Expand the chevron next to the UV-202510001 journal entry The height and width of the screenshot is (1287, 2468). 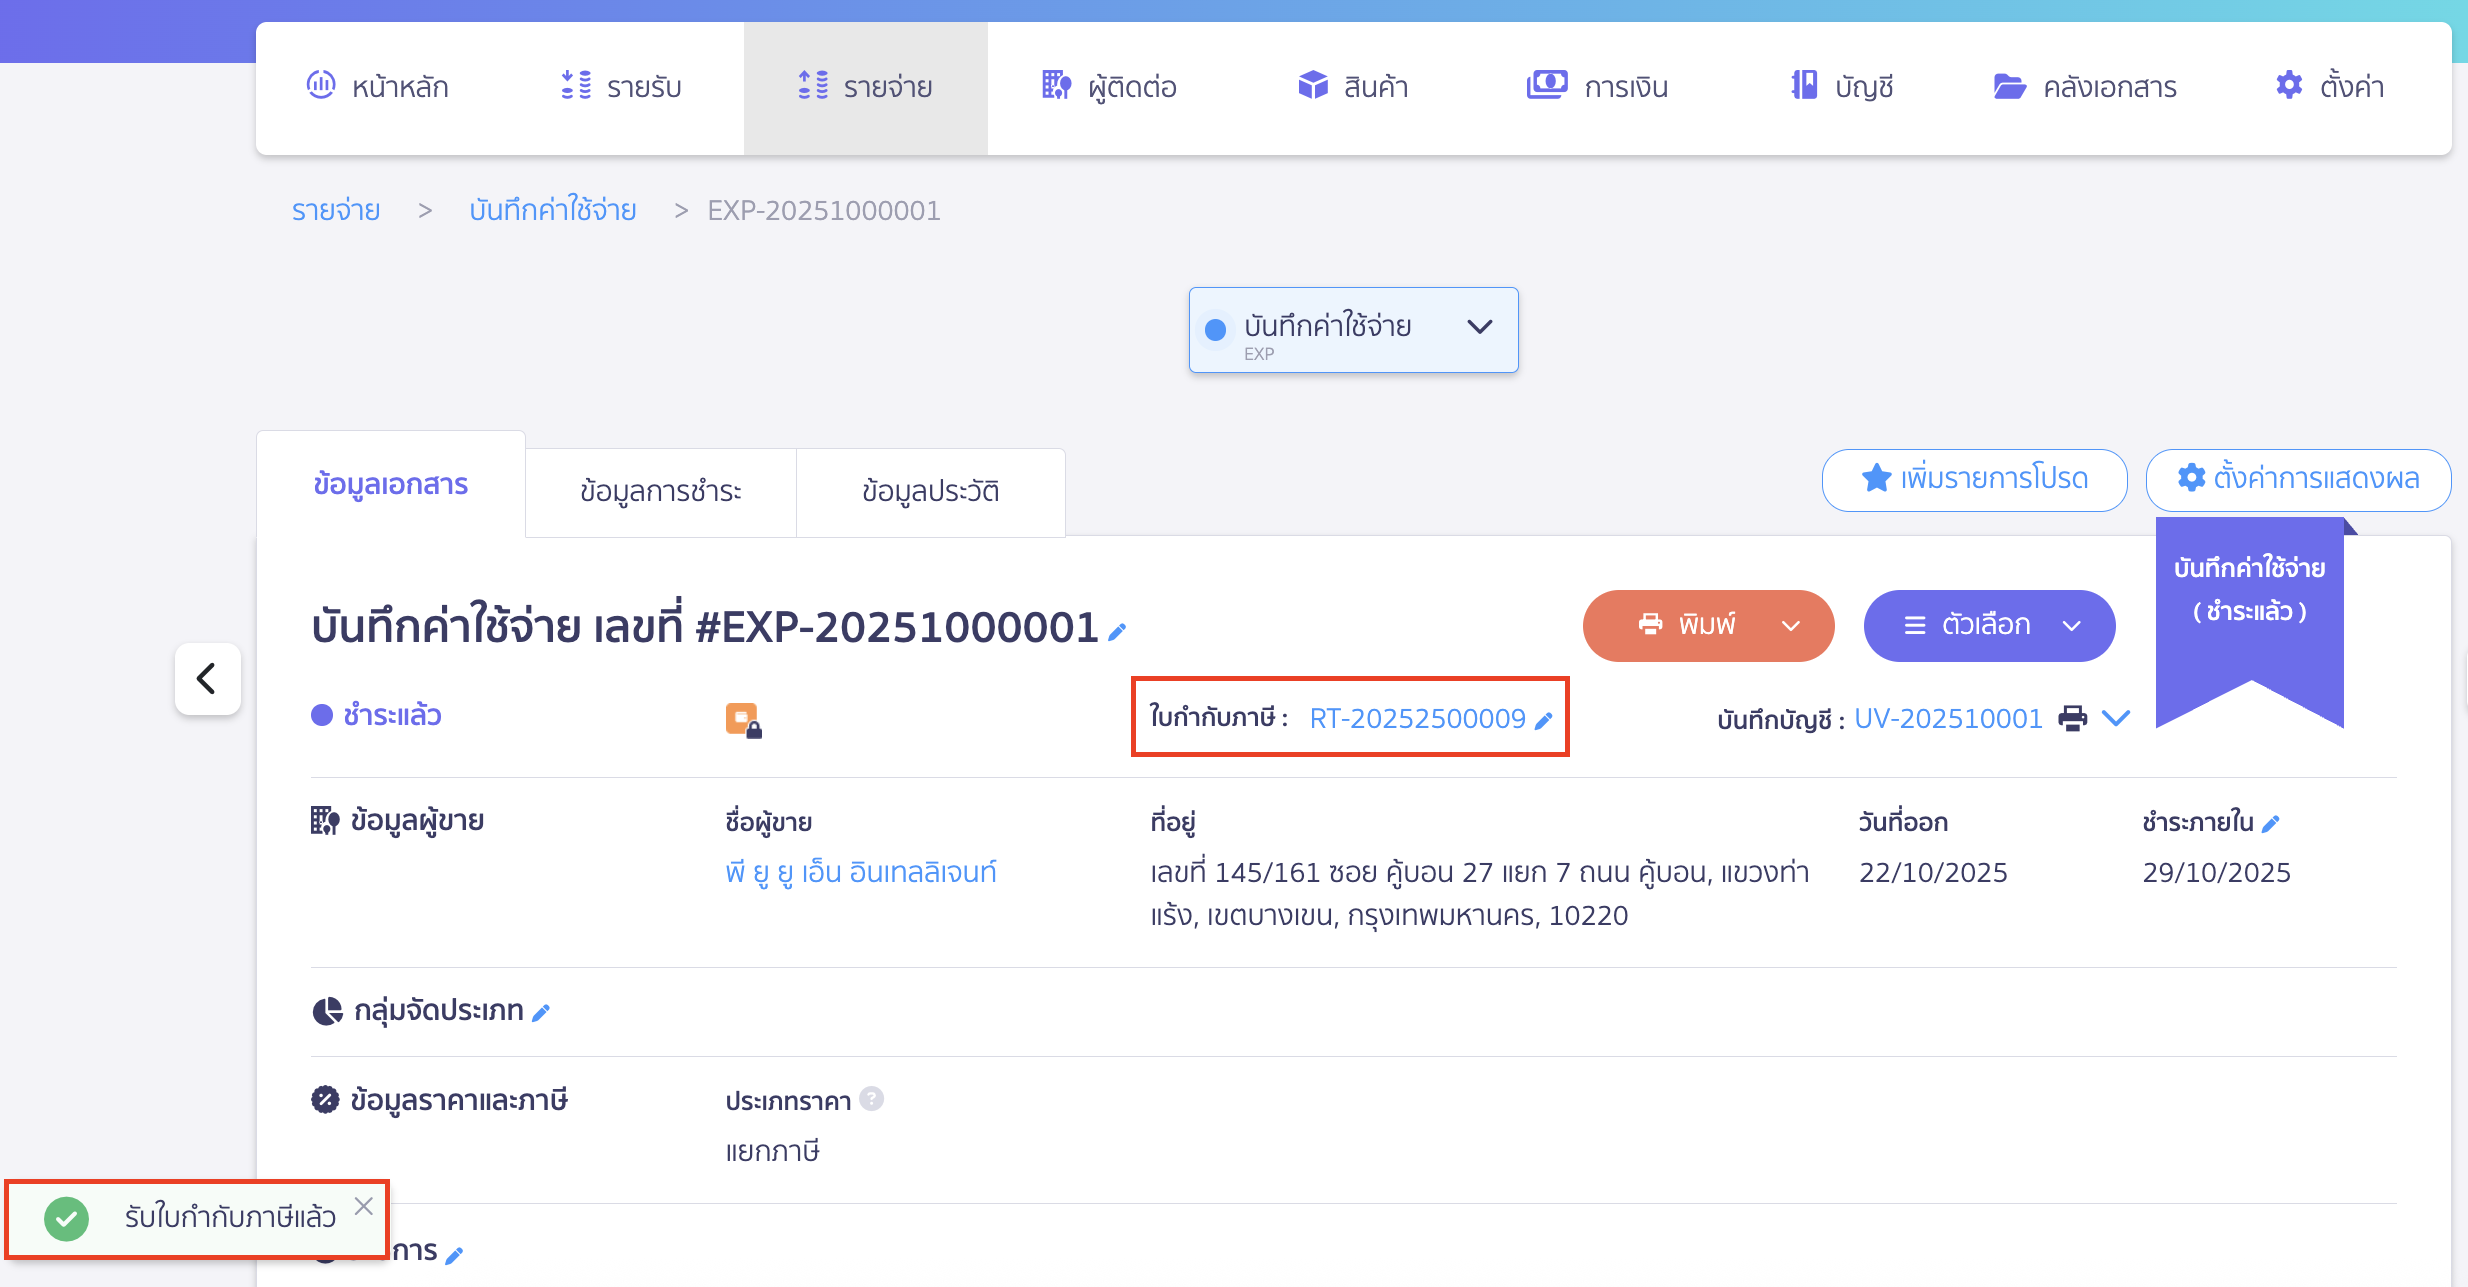[2117, 718]
